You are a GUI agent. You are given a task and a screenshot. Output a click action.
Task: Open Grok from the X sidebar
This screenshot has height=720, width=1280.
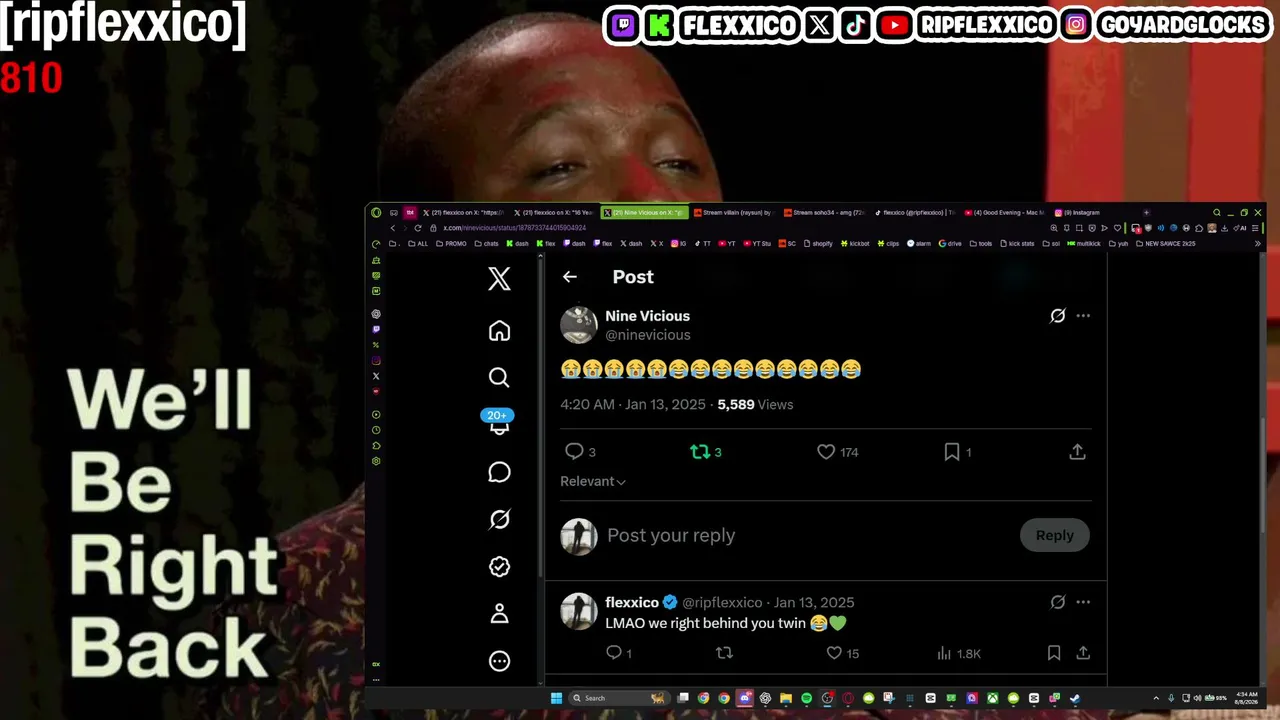coord(499,519)
